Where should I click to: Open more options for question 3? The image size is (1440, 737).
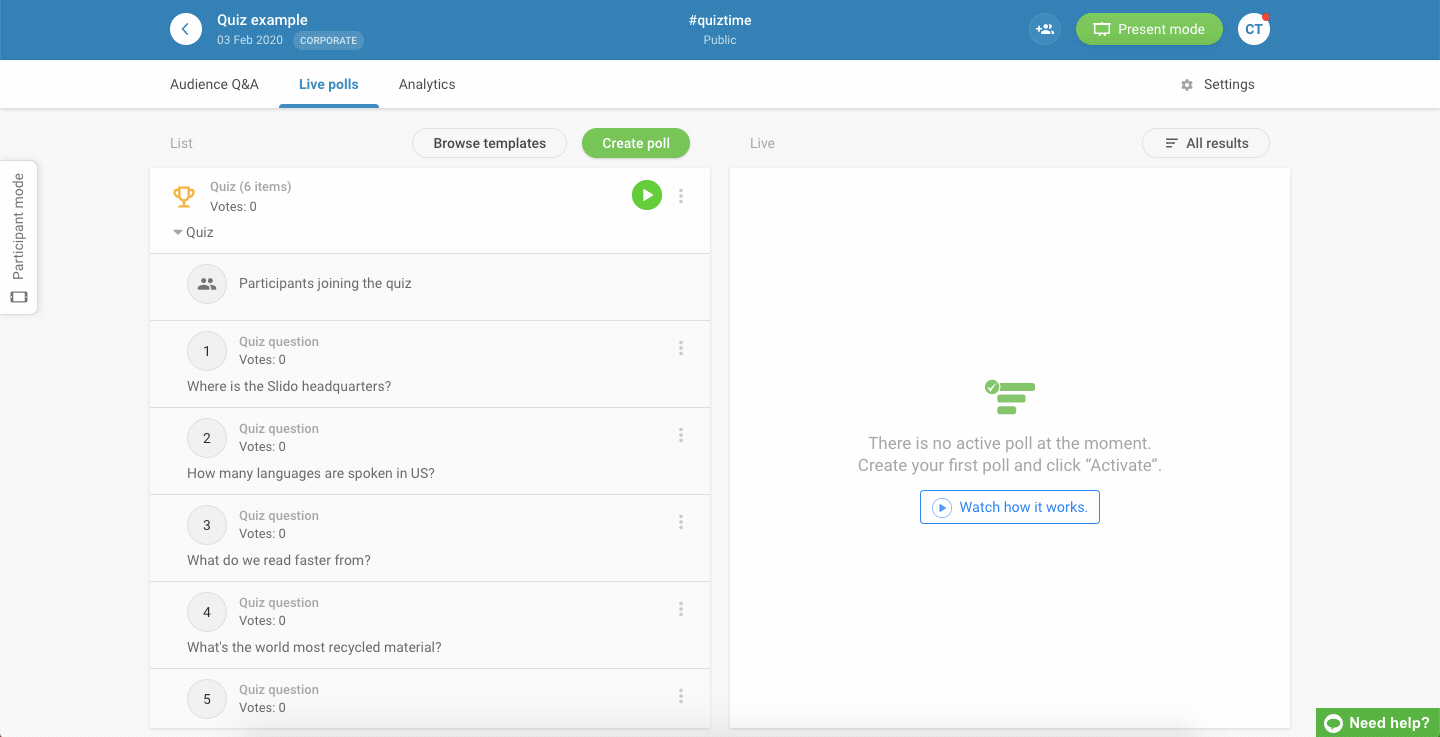(681, 522)
